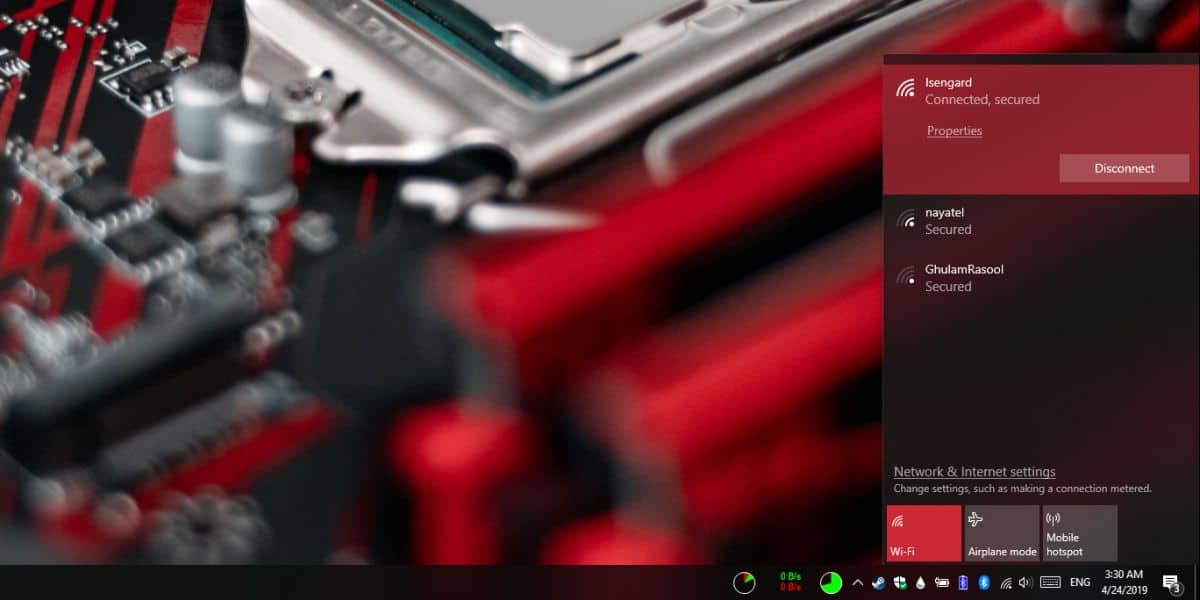The image size is (1200, 600).
Task: Open Properties for the Isengard connection
Action: pos(954,130)
